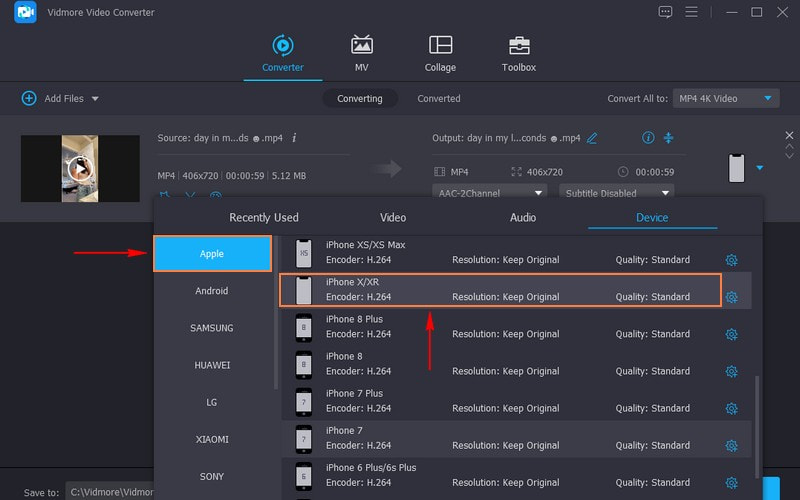Screen dimensions: 800x500
Task: Switch to the Recently Used tab
Action: point(264,217)
